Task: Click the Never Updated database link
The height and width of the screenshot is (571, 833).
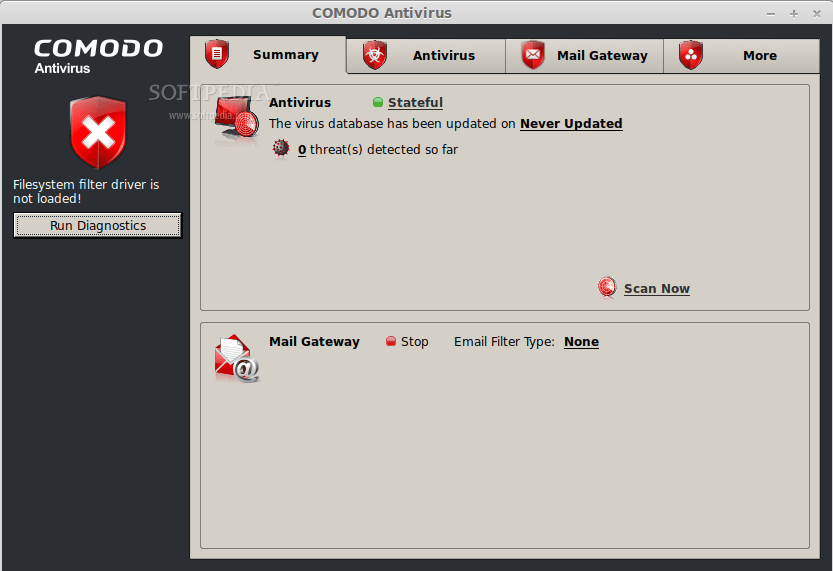Action: pos(571,124)
